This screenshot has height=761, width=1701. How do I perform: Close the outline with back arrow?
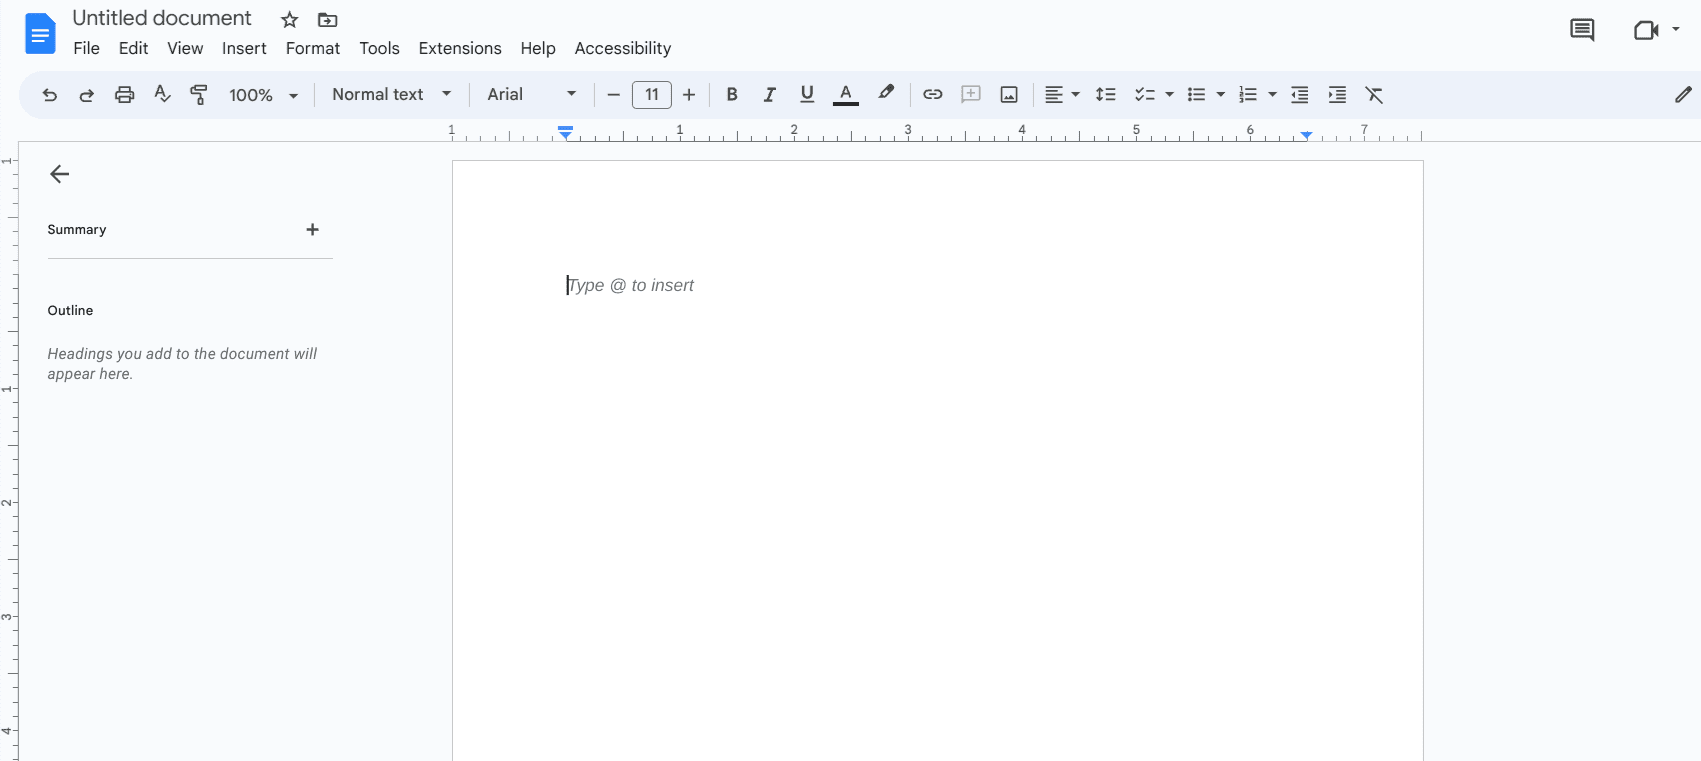(60, 174)
